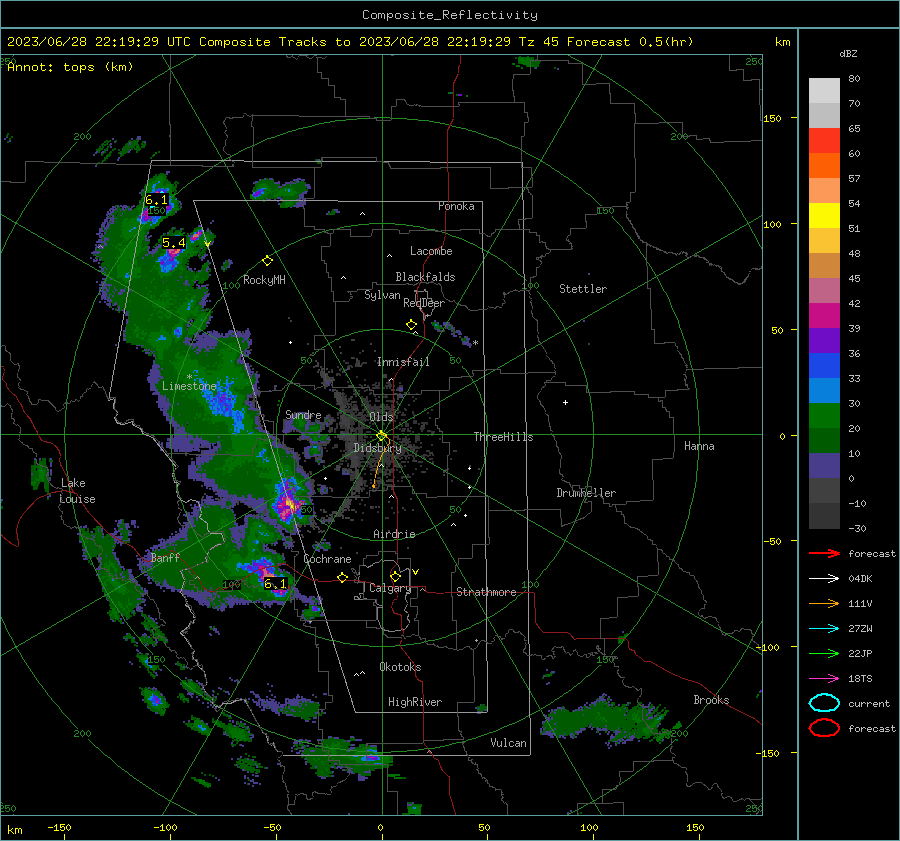
Task: Select the orange 111V track arrow
Action: coord(824,603)
